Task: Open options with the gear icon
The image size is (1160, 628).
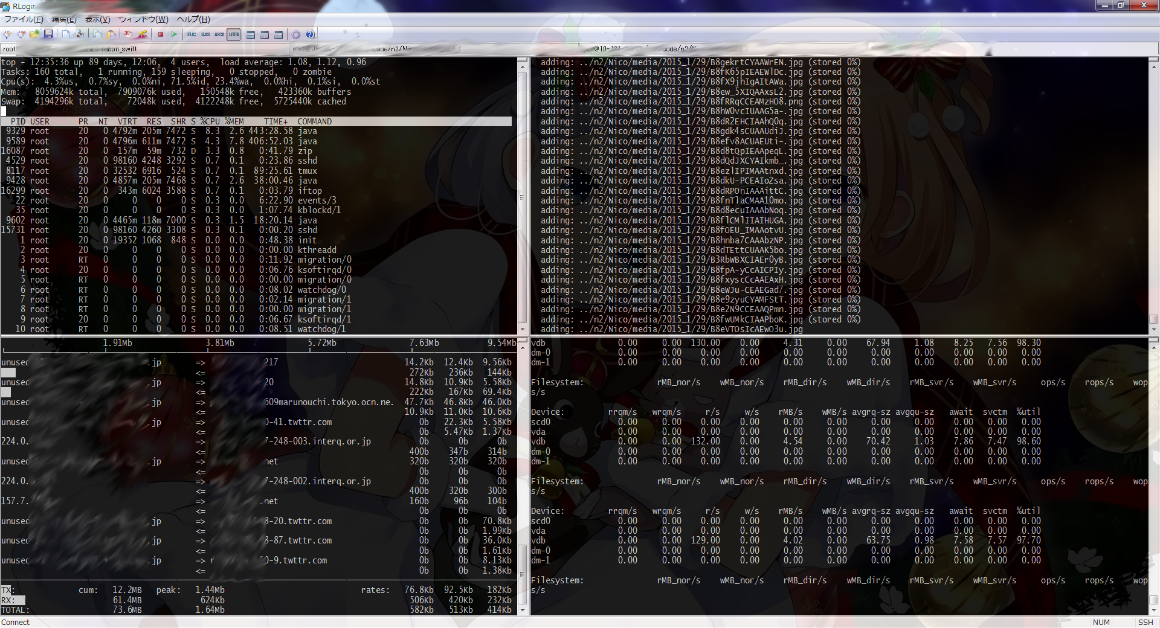Action: coord(296,34)
